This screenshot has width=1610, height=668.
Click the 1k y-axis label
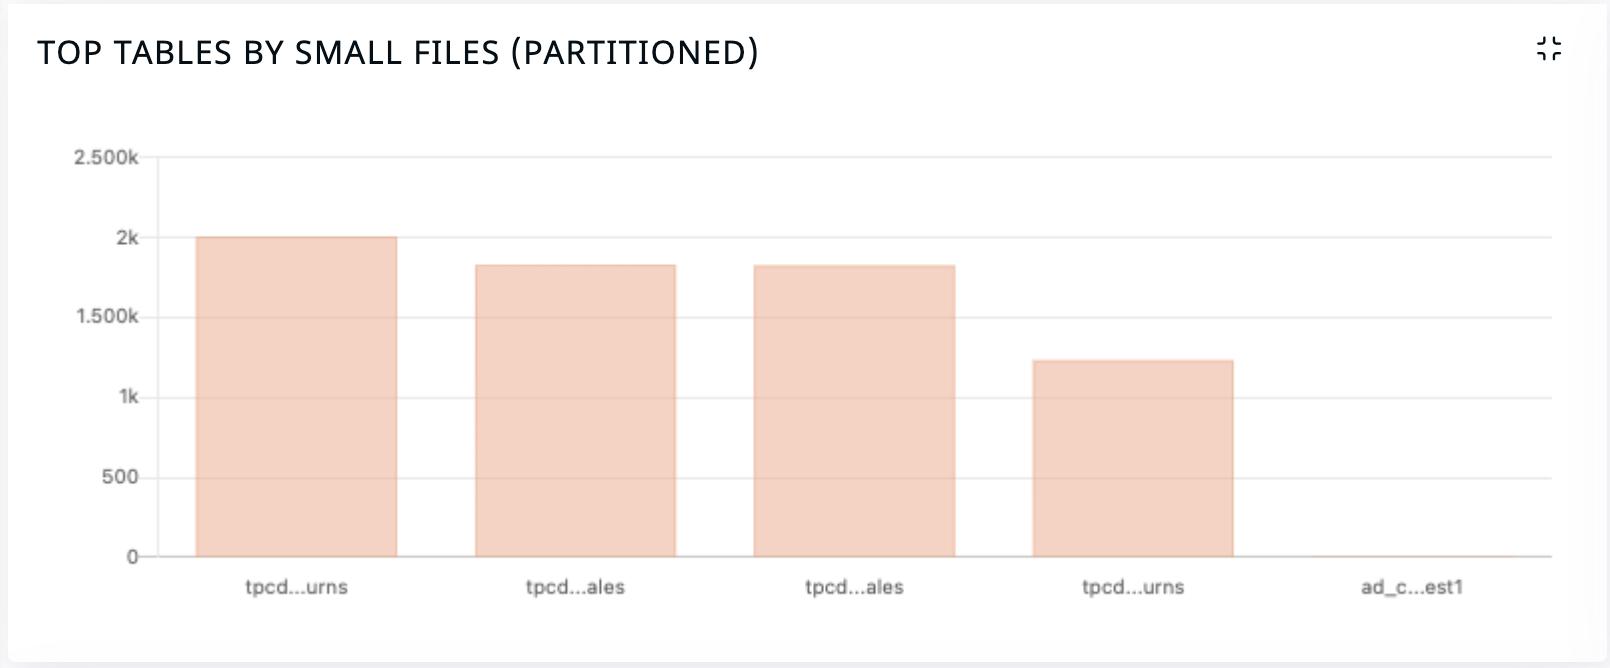click(x=129, y=397)
